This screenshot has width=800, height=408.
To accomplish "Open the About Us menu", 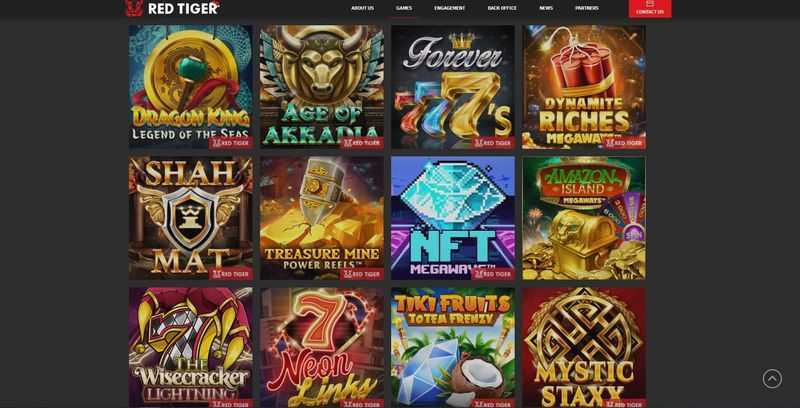I will tap(362, 8).
